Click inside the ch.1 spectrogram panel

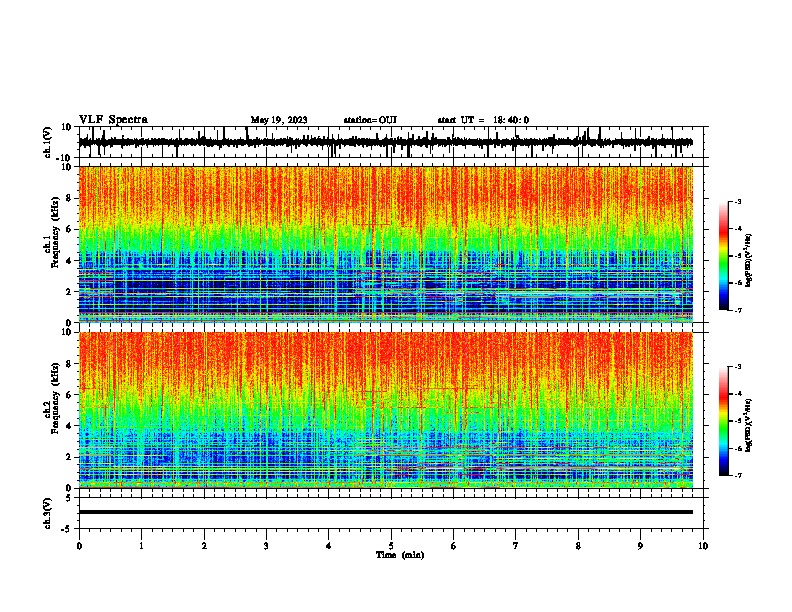tap(385, 244)
